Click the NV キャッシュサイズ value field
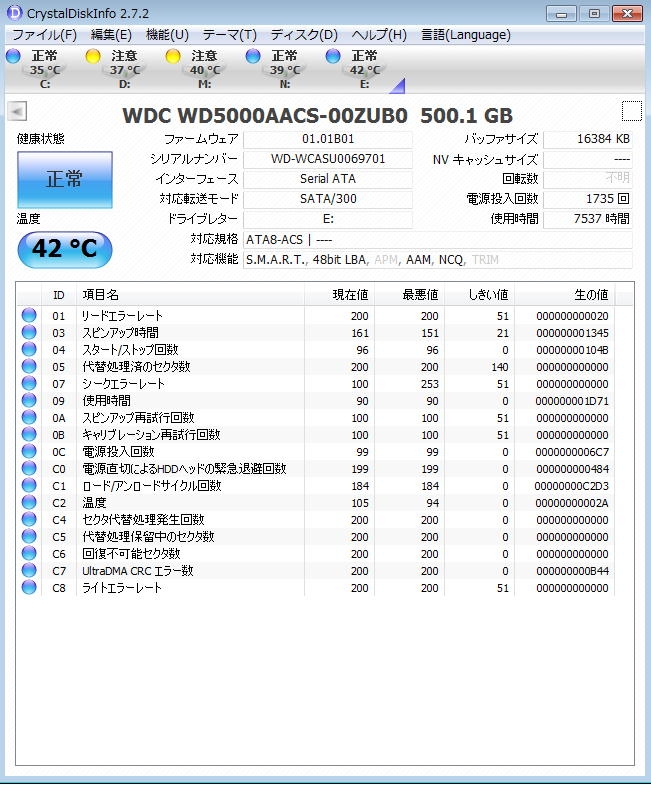Image resolution: width=651 pixels, height=785 pixels. tap(587, 159)
